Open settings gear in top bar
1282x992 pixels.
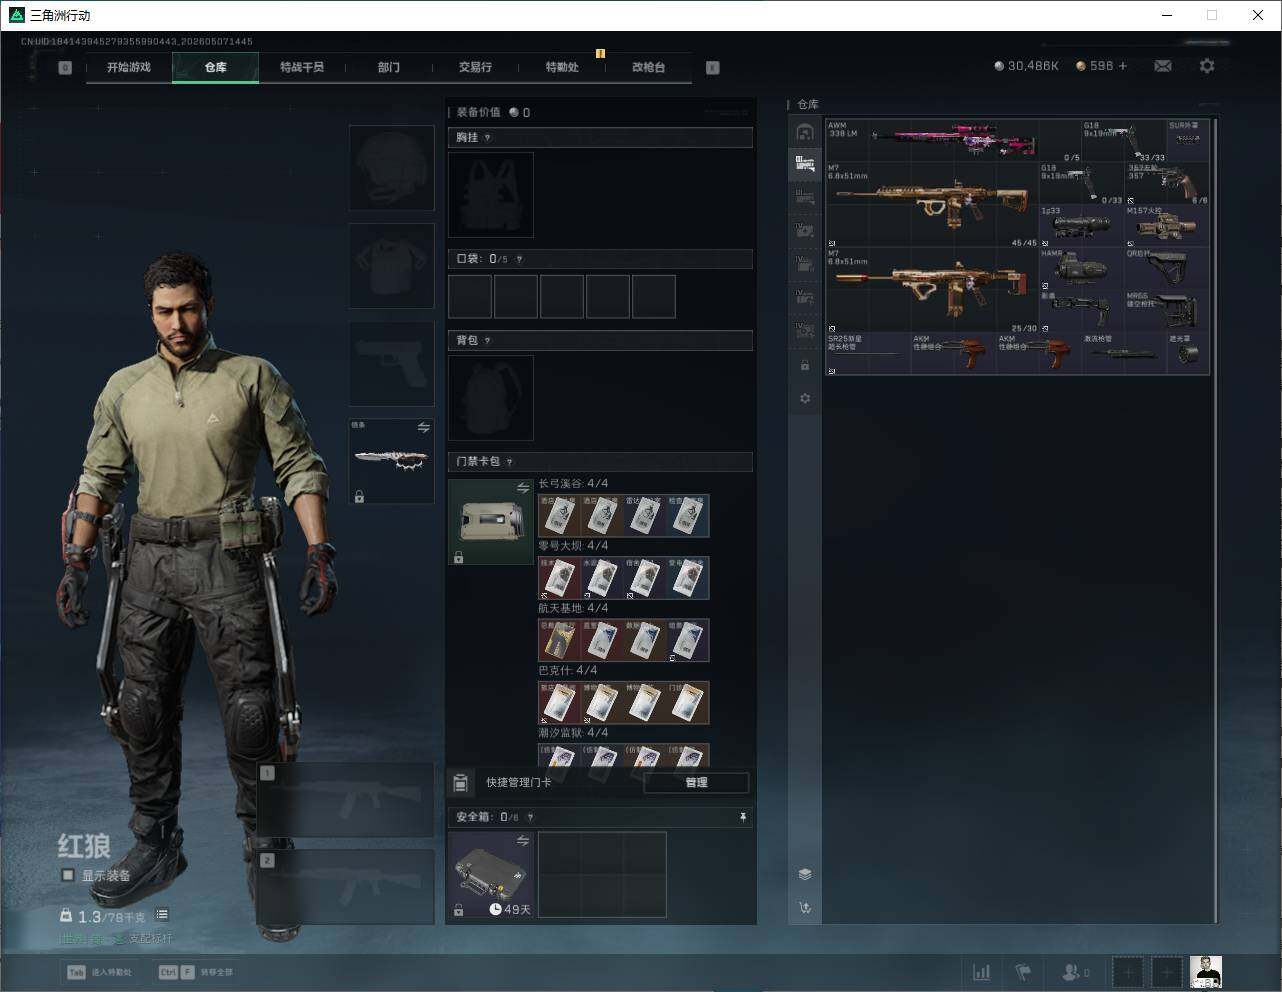(x=1207, y=66)
